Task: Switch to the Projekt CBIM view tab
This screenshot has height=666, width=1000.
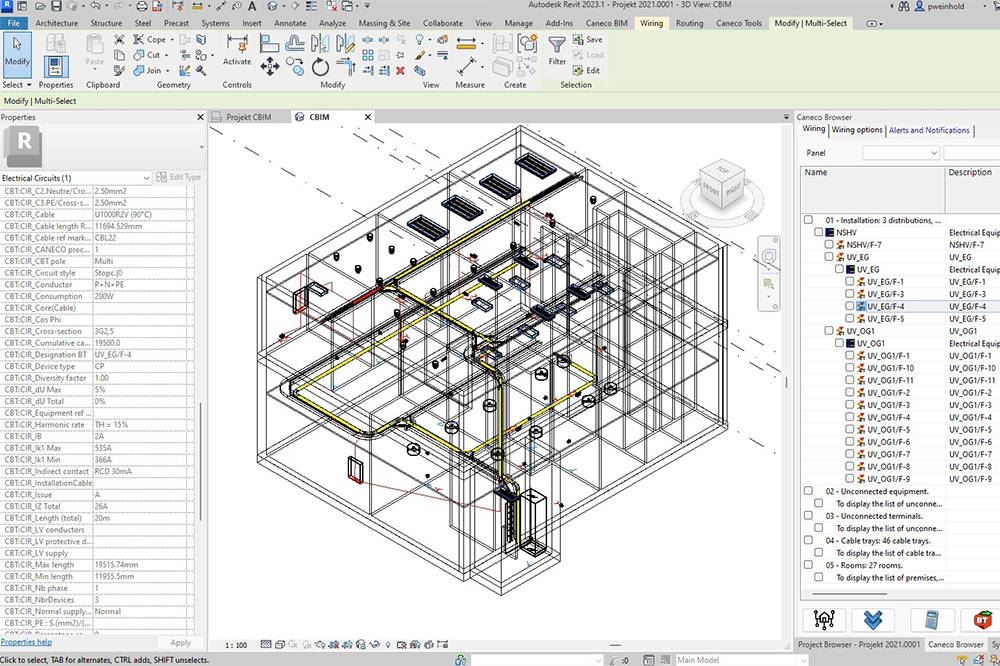Action: coord(249,117)
